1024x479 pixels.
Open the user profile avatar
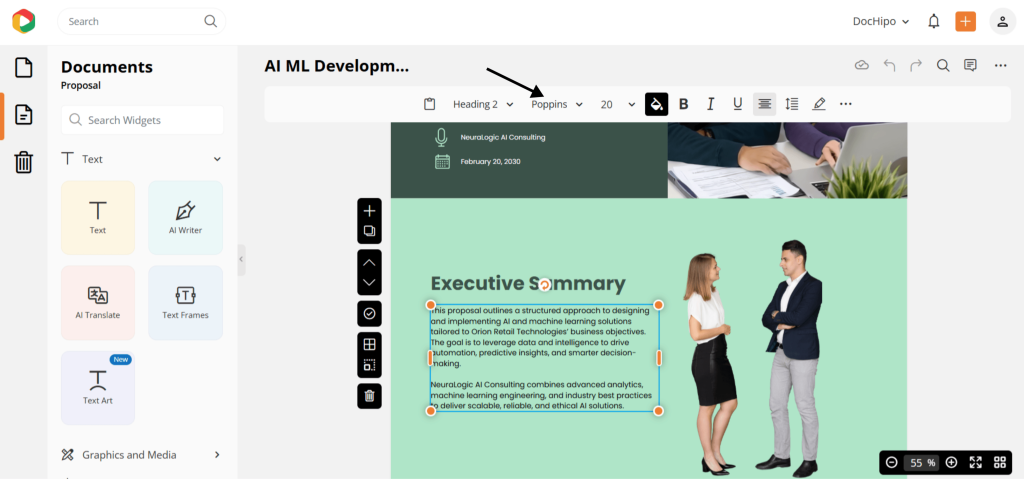(x=1002, y=22)
